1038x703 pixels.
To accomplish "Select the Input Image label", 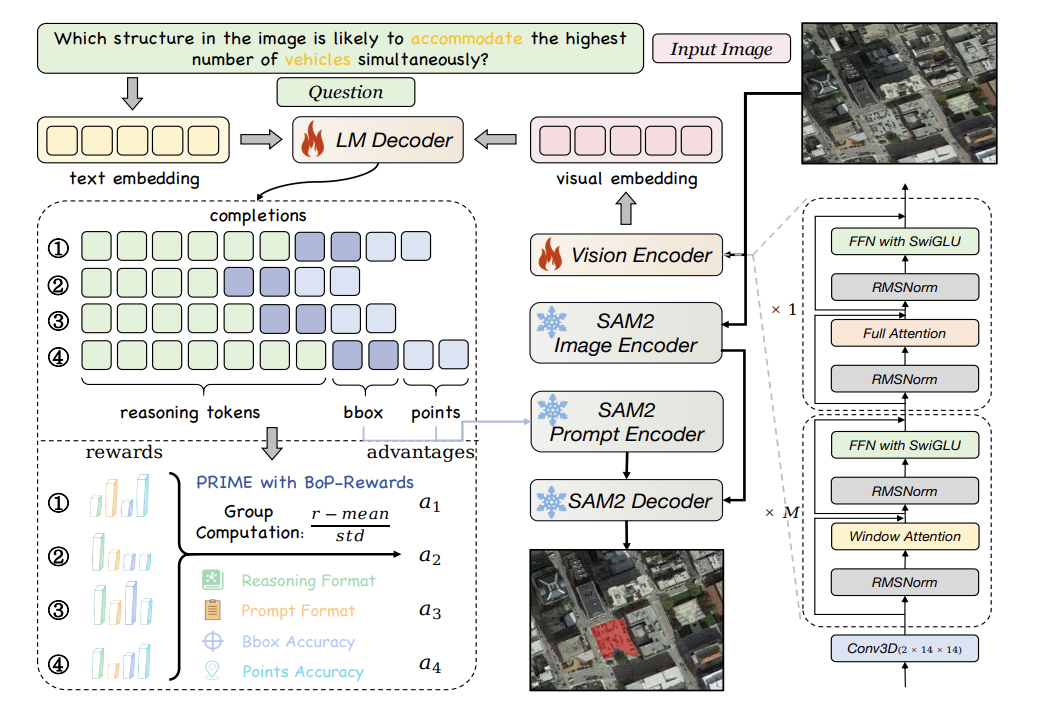I will [720, 49].
